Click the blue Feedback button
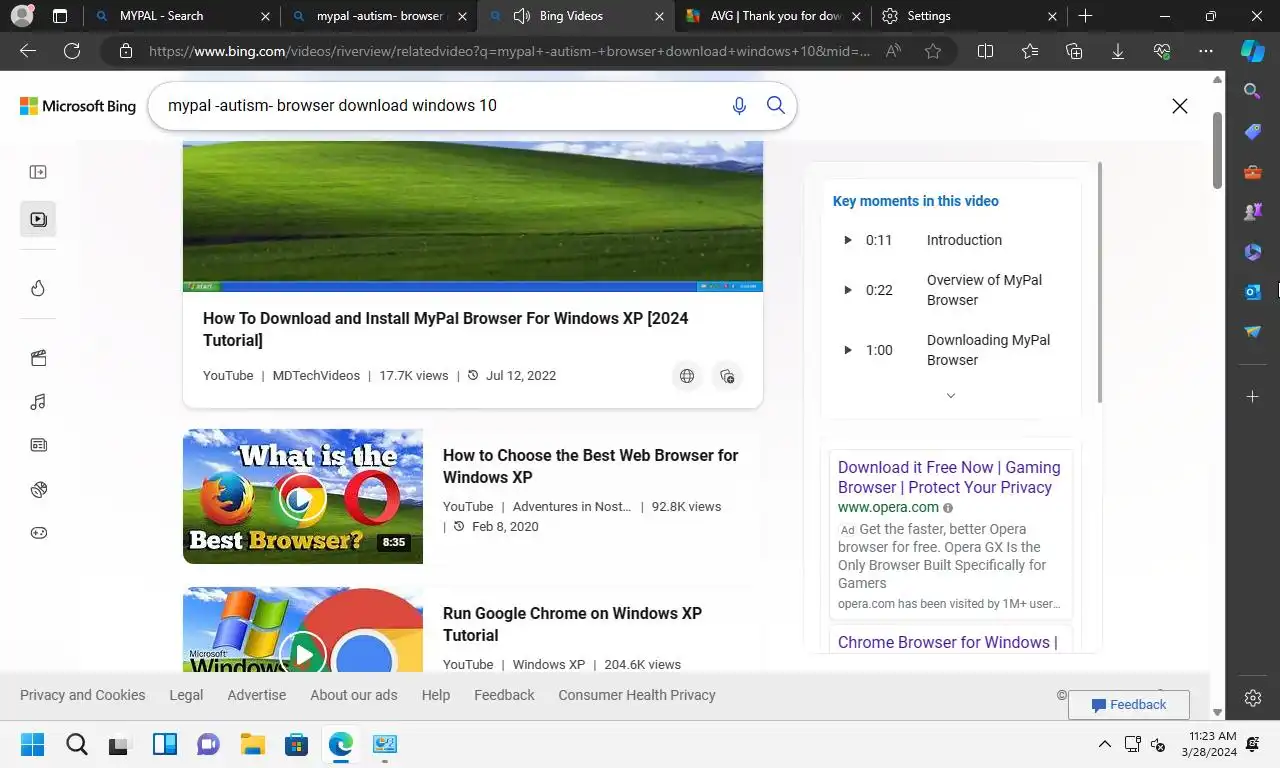The image size is (1280, 768). tap(1129, 705)
